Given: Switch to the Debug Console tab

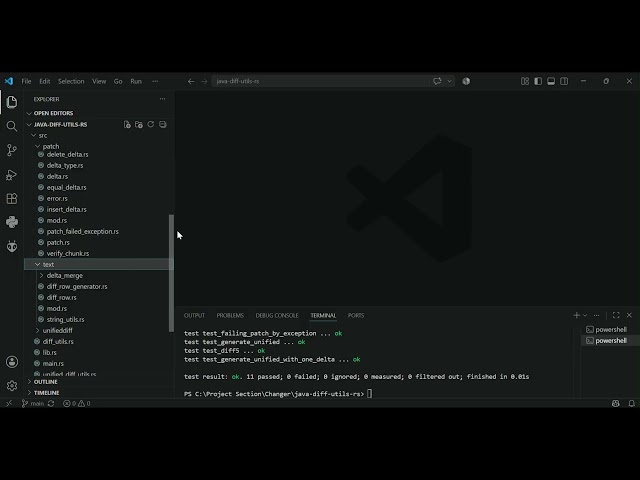Looking at the screenshot, I should click(277, 316).
